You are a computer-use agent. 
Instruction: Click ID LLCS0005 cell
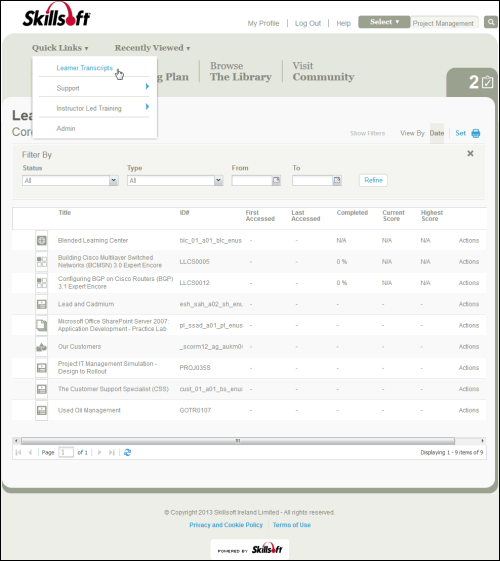[194, 262]
